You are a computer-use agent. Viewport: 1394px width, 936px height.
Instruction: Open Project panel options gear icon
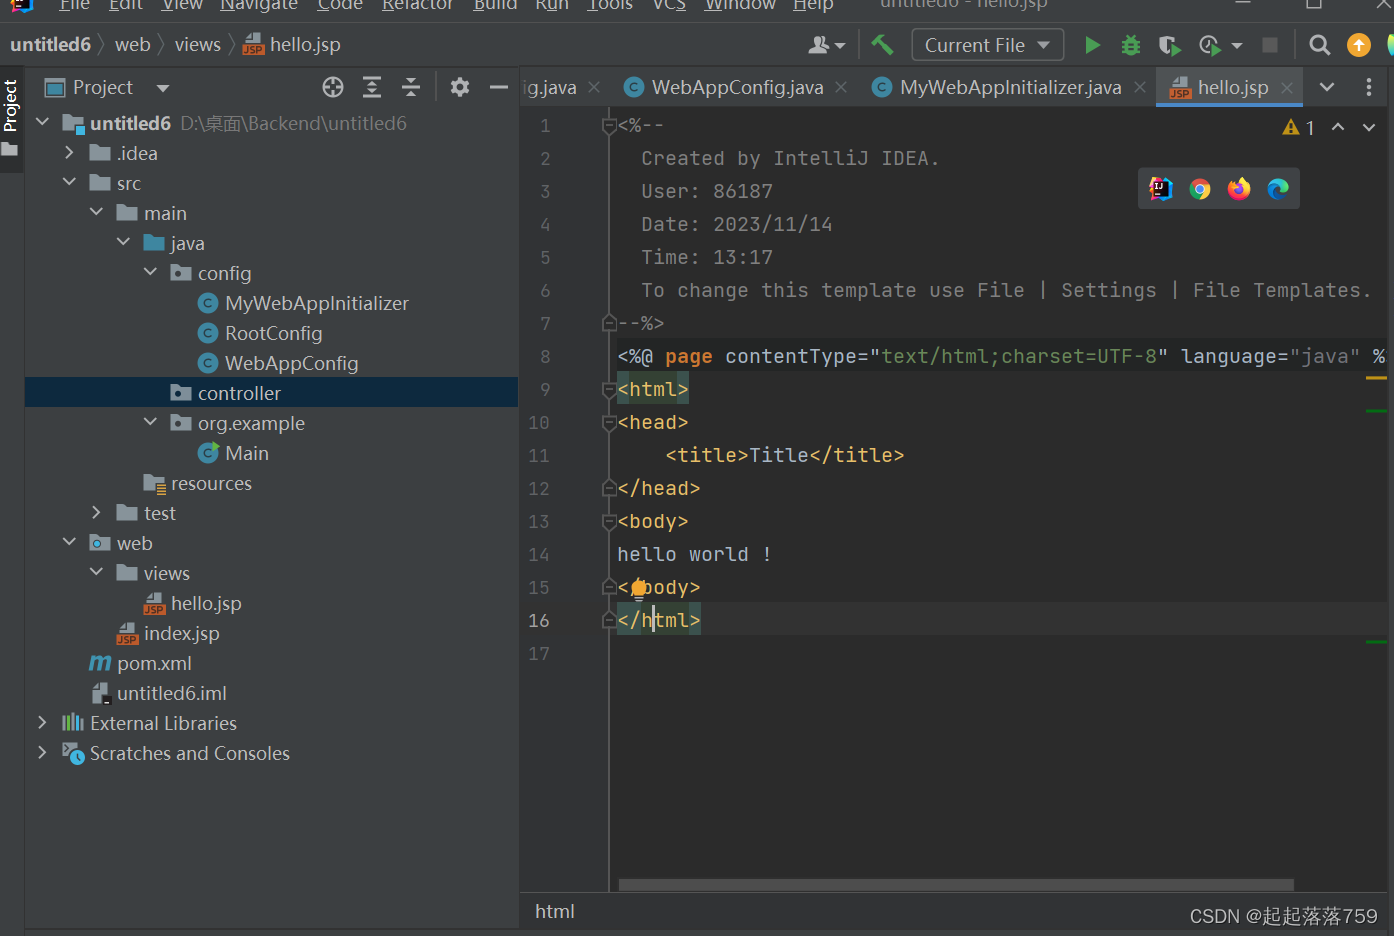(x=460, y=87)
